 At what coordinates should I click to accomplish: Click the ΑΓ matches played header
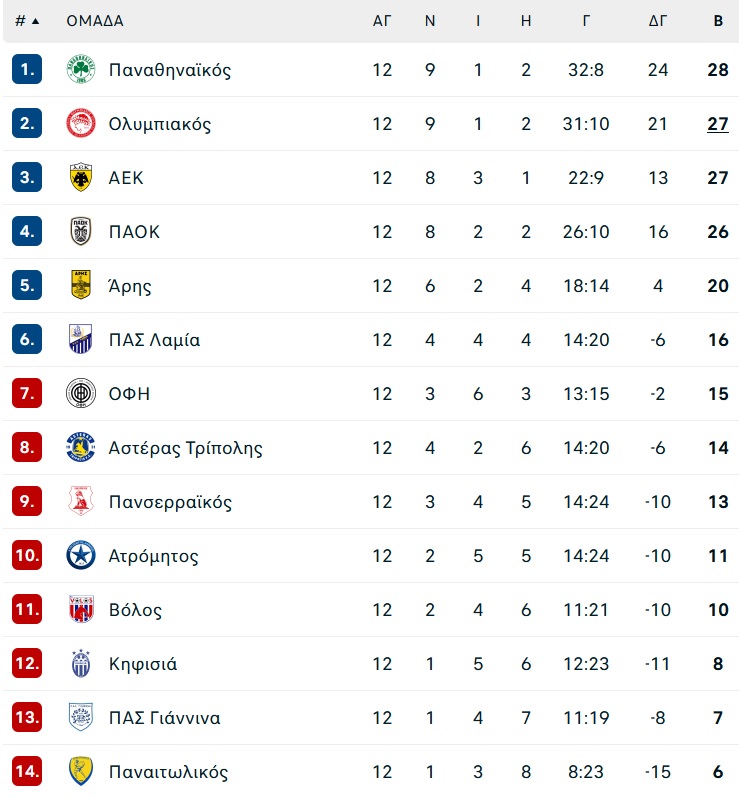tap(382, 21)
